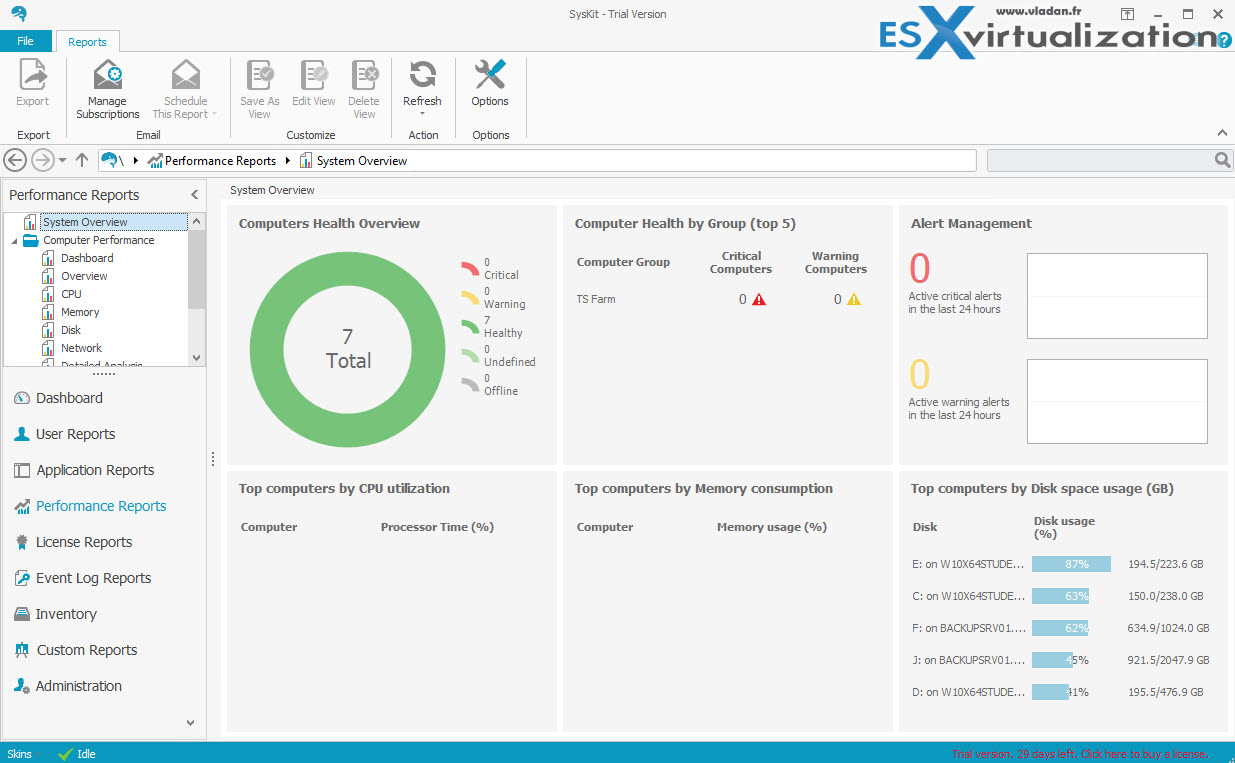Click the Edit View icon

click(x=314, y=76)
